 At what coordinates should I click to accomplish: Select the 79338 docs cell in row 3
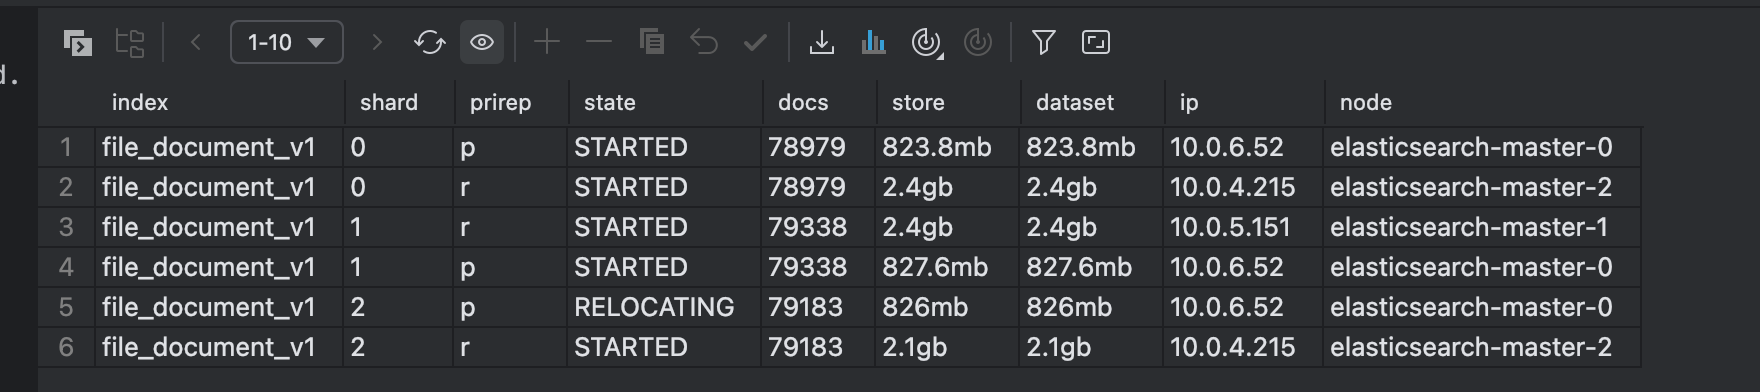pos(818,227)
